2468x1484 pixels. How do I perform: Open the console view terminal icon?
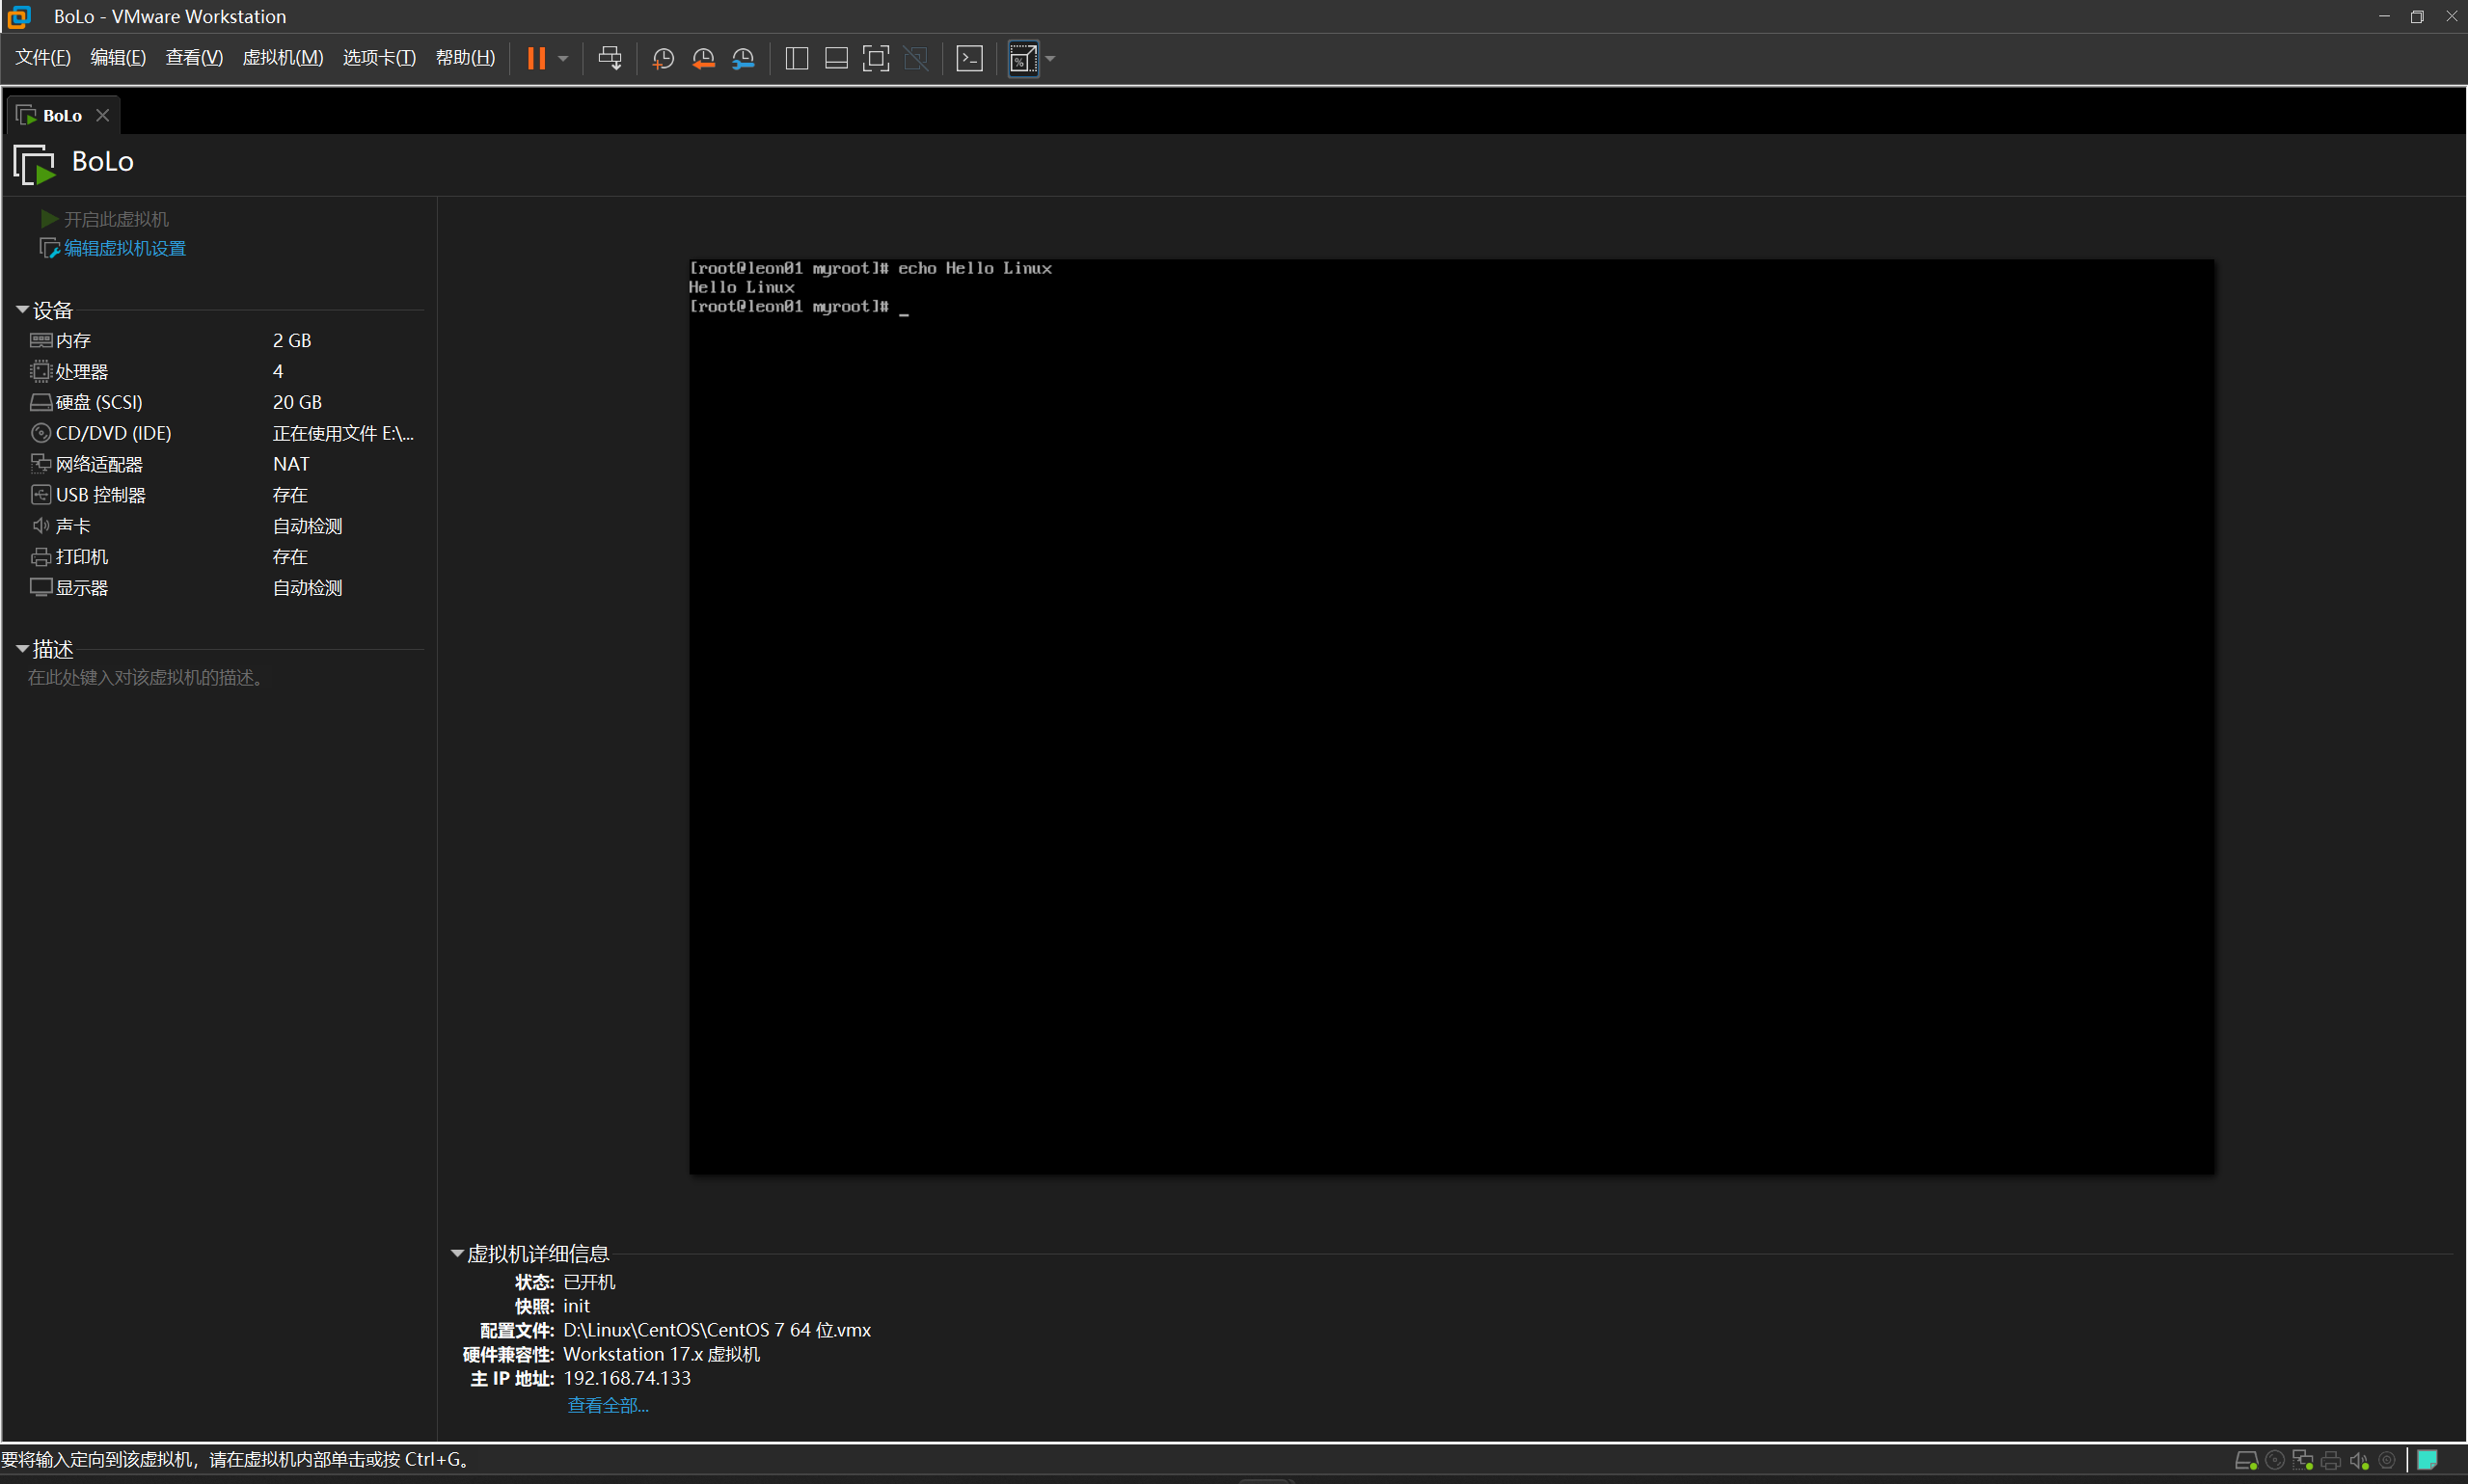pyautogui.click(x=969, y=58)
